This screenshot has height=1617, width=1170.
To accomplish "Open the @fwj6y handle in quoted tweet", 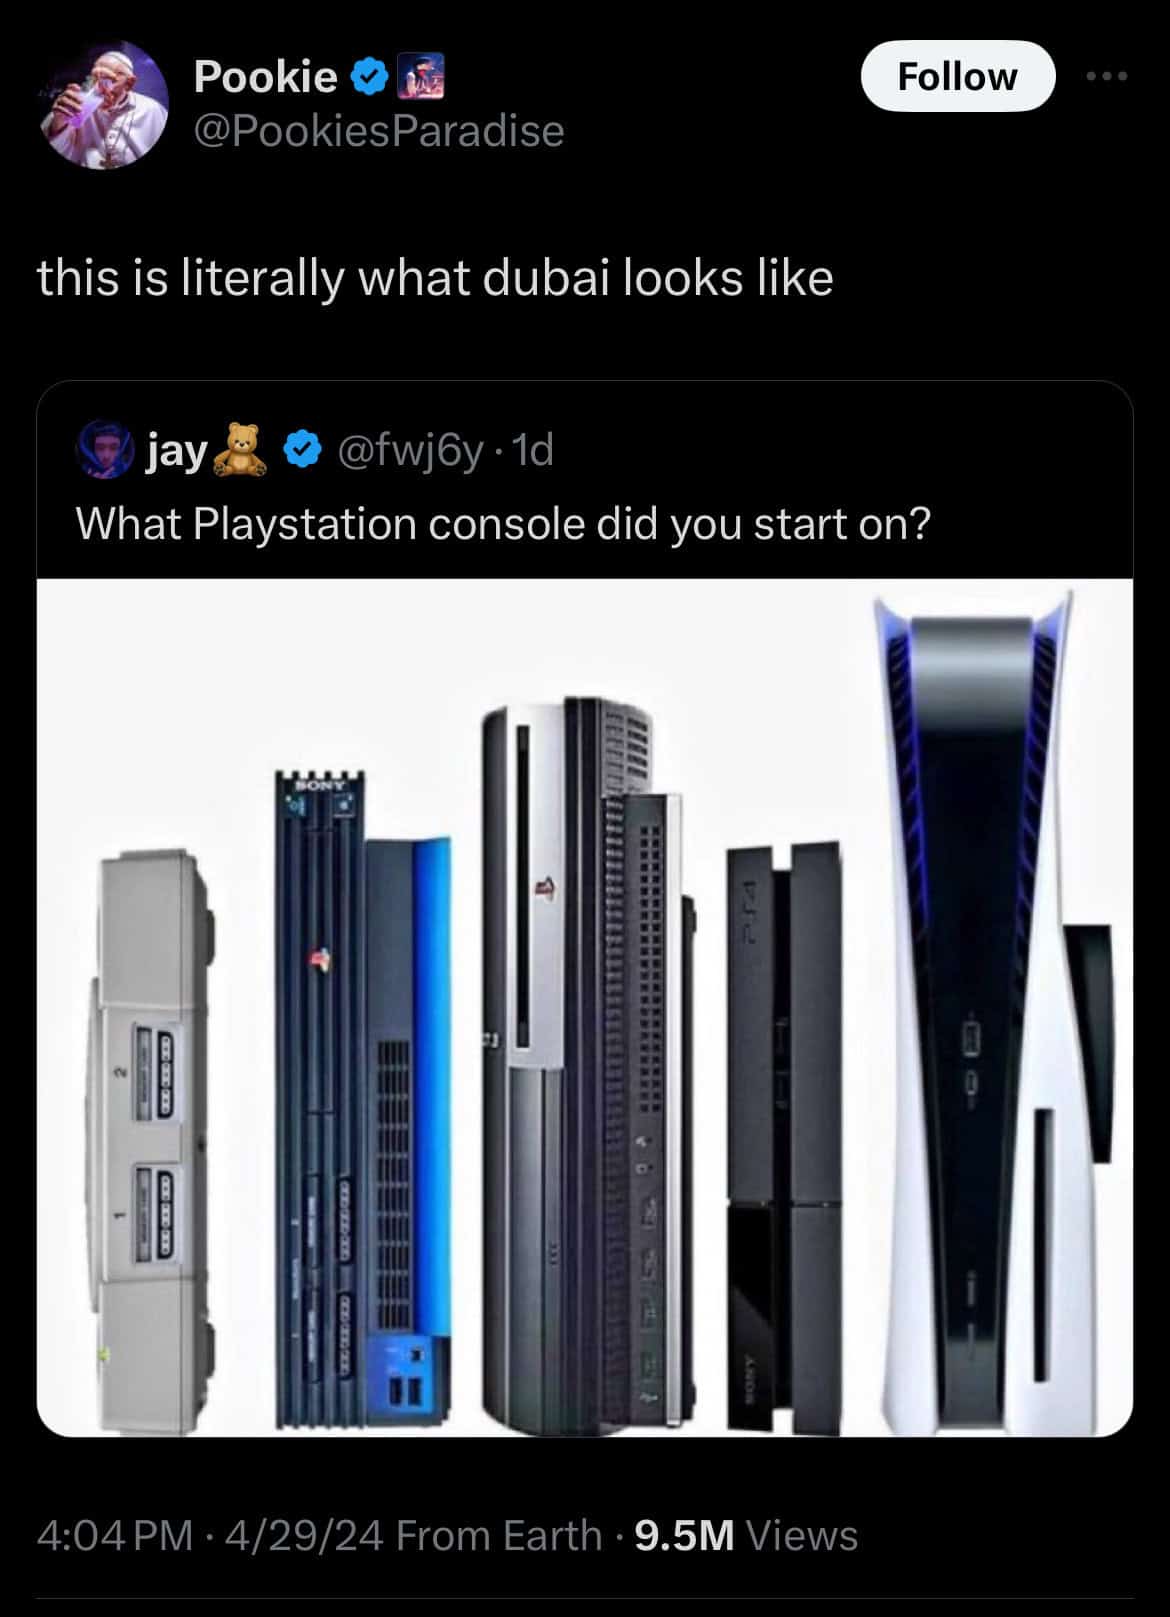I will 413,452.
